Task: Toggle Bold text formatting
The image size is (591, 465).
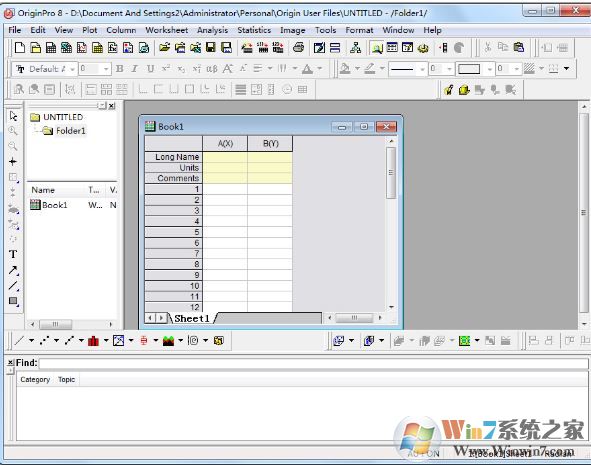Action: 119,69
